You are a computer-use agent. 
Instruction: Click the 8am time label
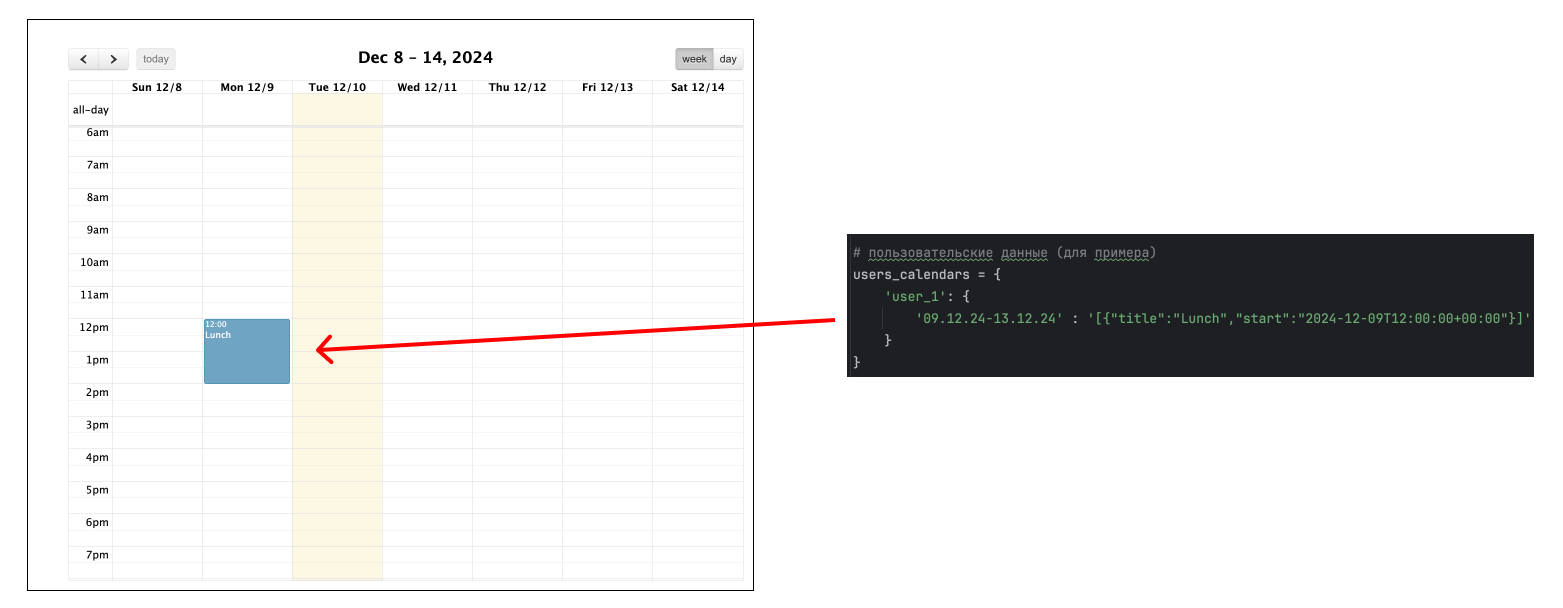[x=97, y=197]
